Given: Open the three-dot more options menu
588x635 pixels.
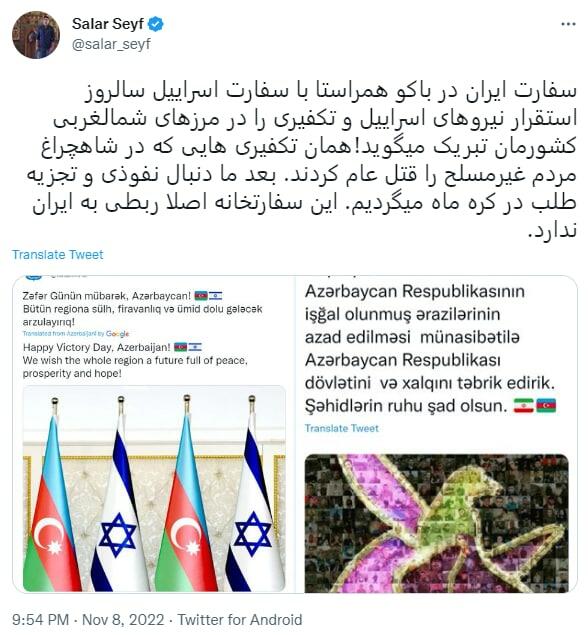Looking at the screenshot, I should tap(568, 25).
